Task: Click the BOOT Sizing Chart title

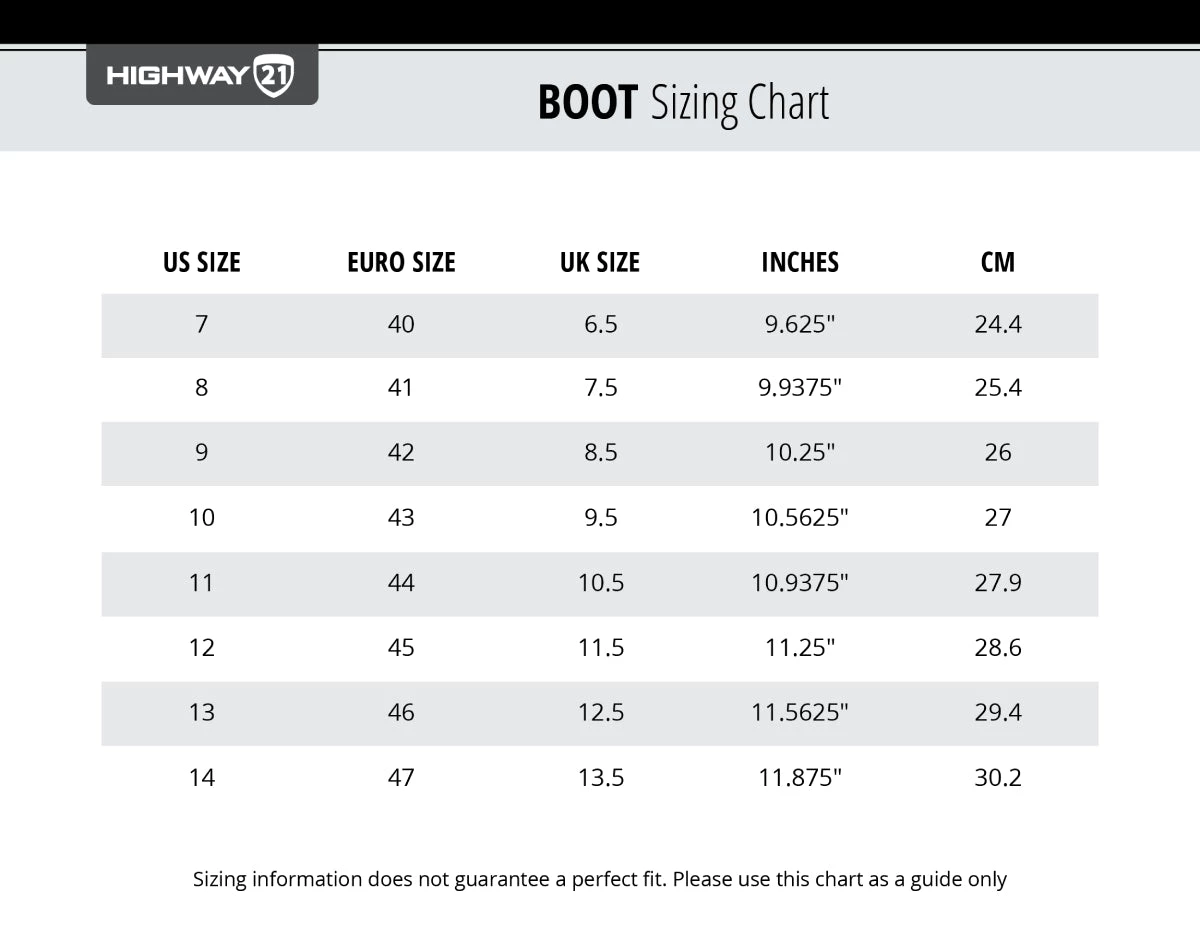Action: tap(683, 103)
